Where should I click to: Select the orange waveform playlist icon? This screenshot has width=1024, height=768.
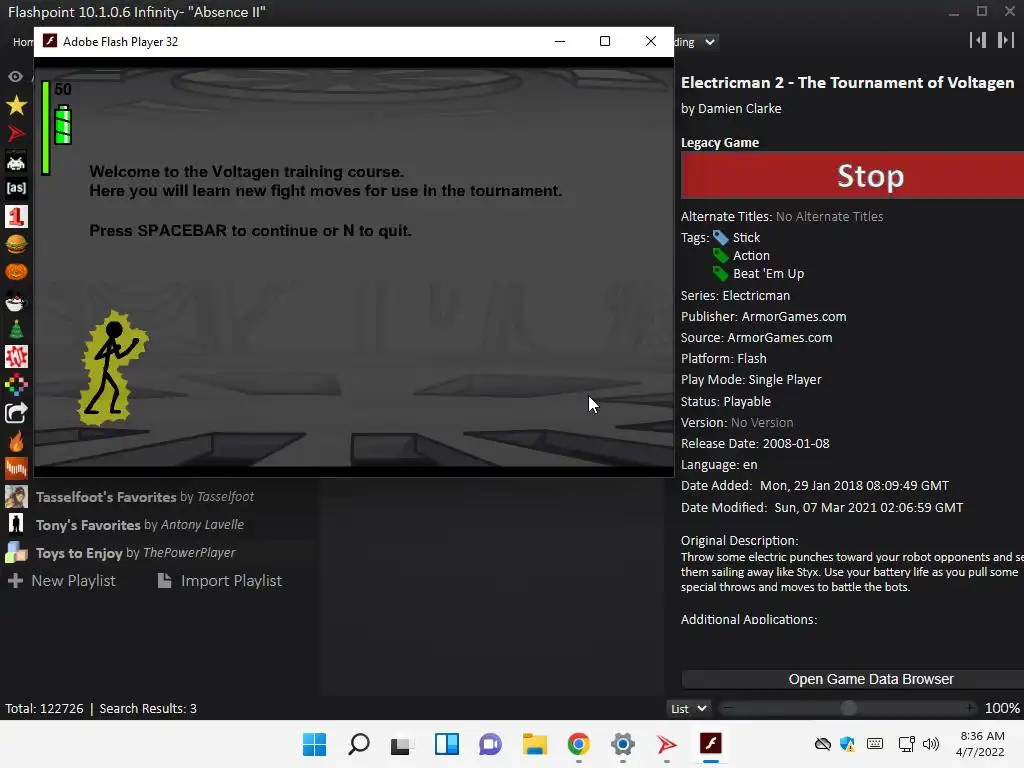tap(16, 468)
